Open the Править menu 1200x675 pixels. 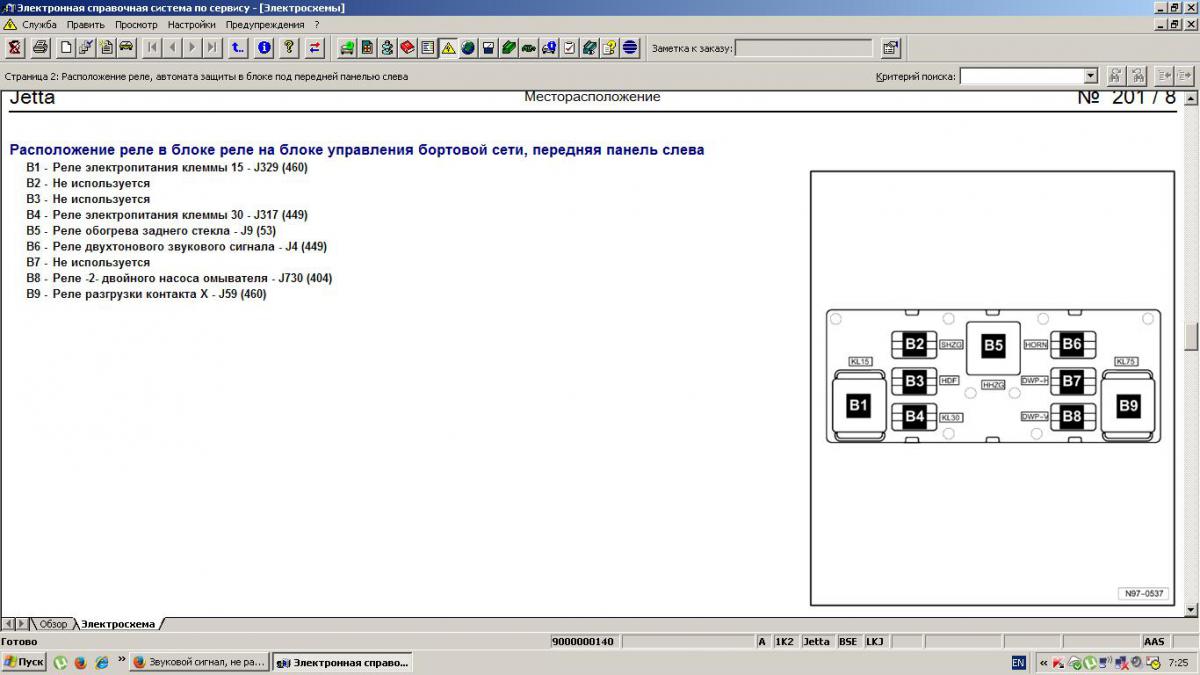point(86,24)
